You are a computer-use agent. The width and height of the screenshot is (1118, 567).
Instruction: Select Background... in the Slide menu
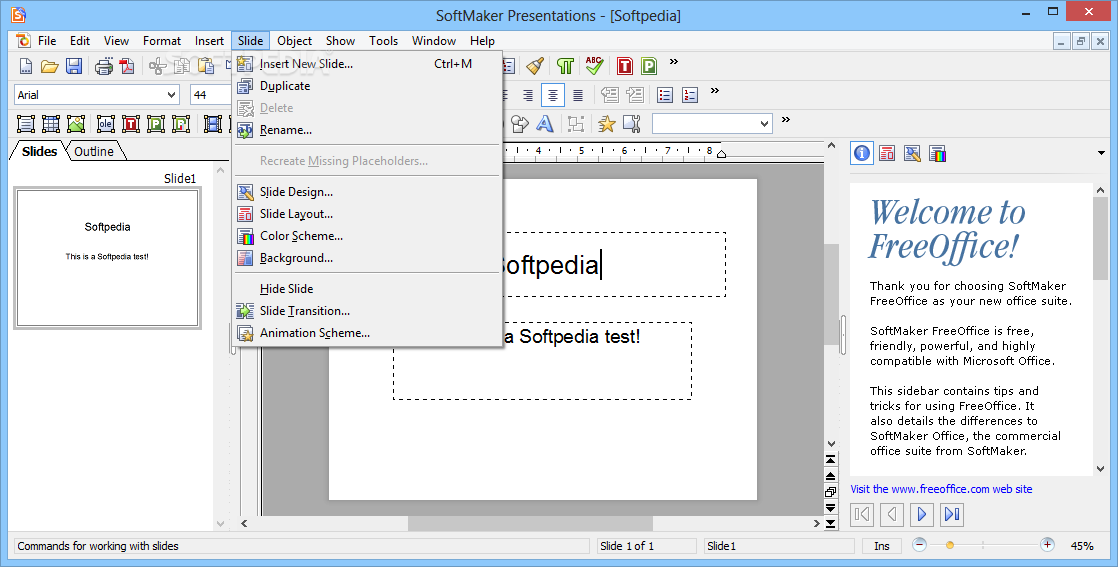368,258
